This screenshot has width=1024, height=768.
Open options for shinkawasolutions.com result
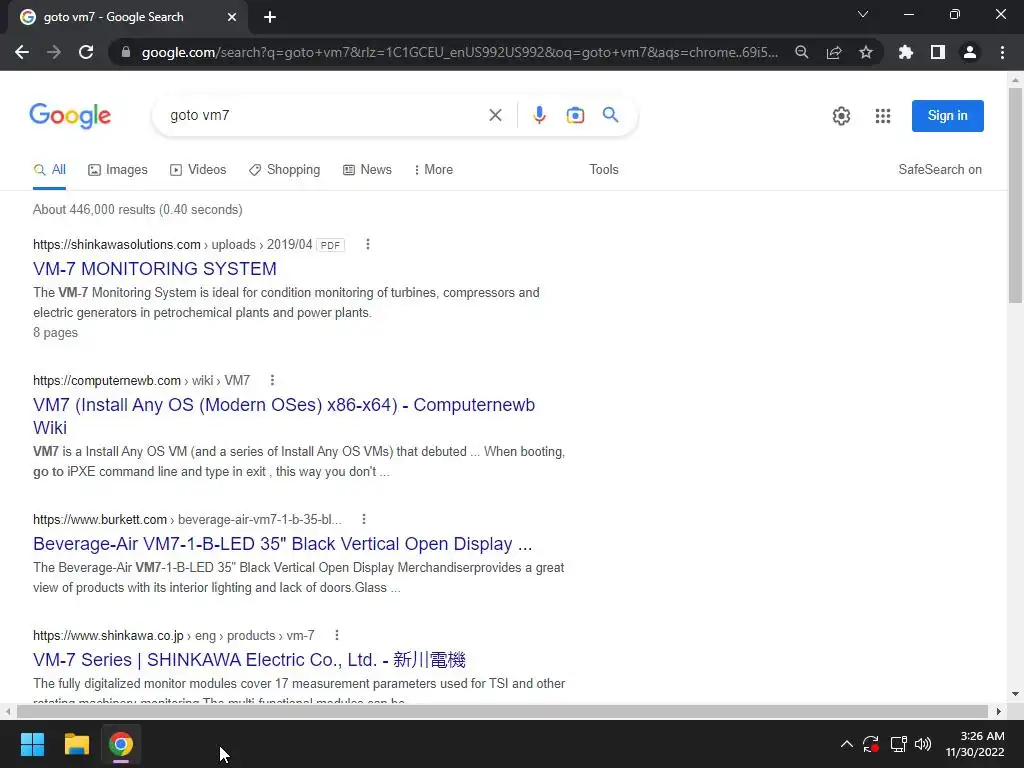pyautogui.click(x=368, y=244)
